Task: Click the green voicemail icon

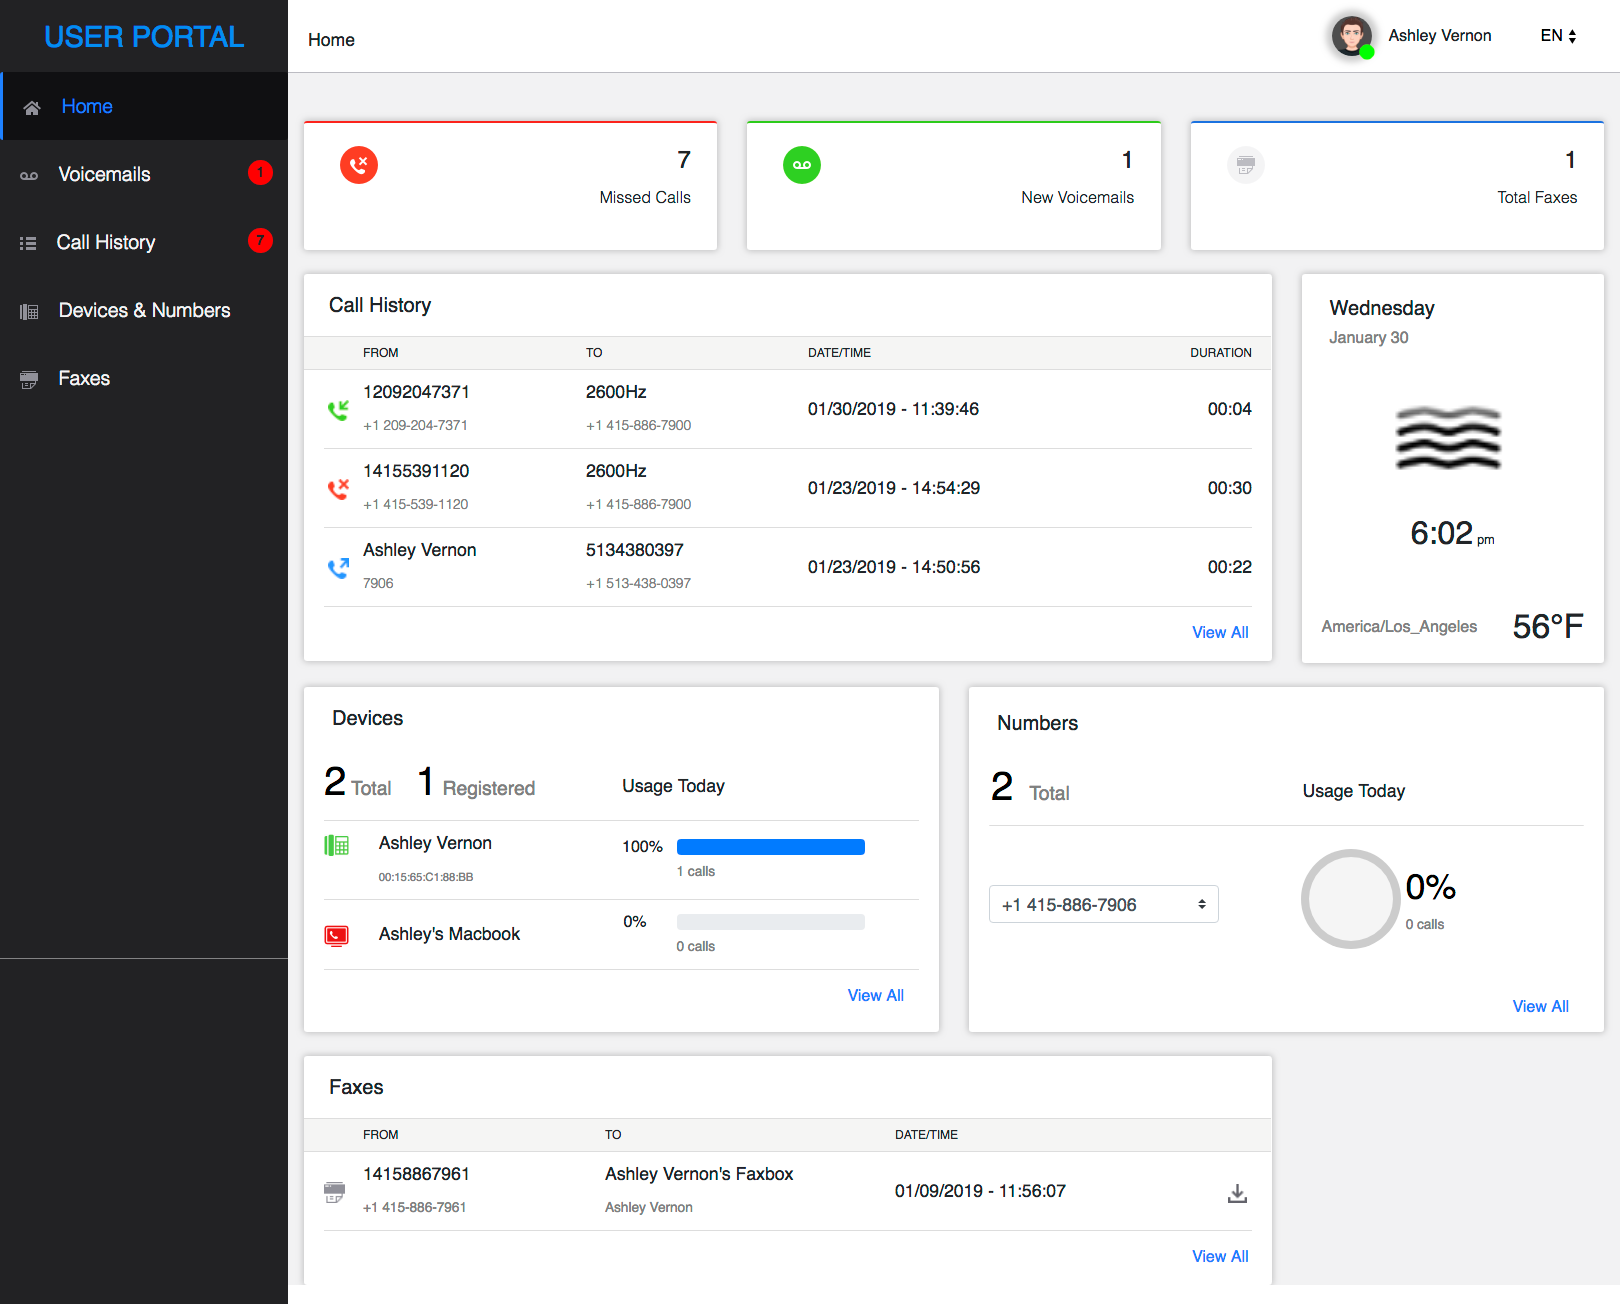Action: point(801,165)
